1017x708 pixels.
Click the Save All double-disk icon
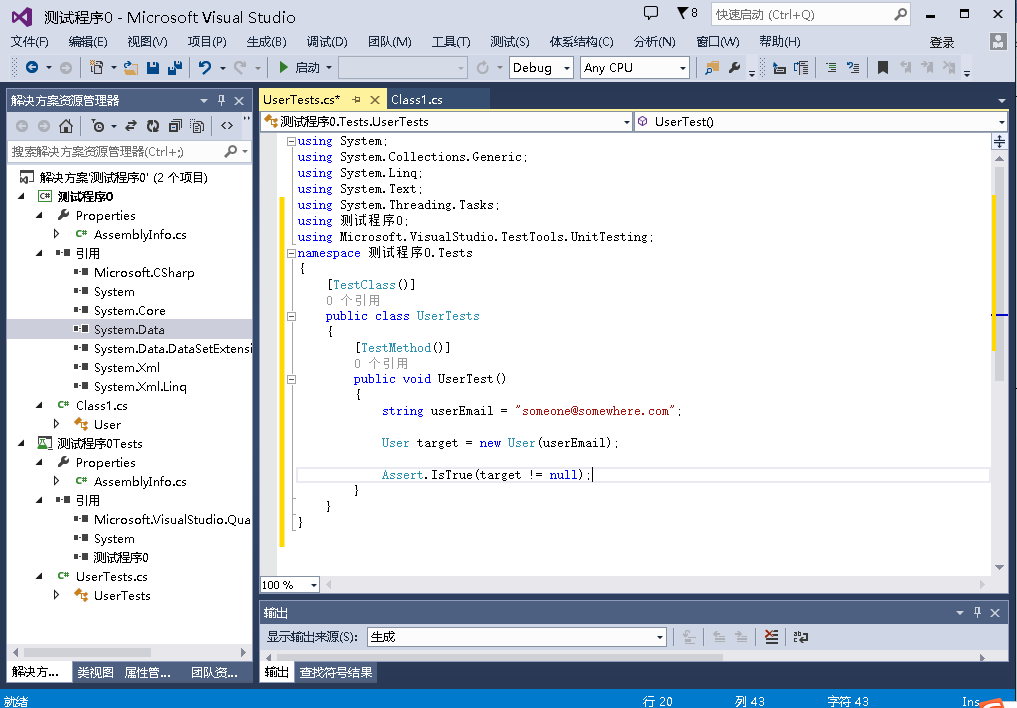tap(174, 67)
